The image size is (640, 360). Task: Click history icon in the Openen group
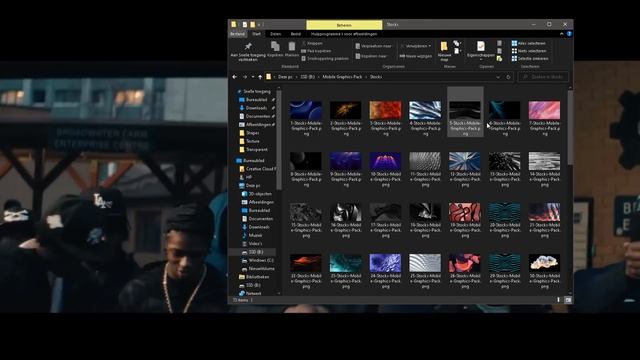click(499, 59)
